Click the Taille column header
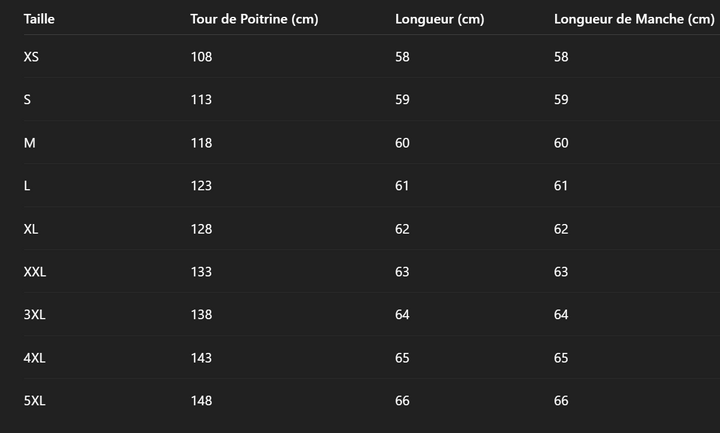This screenshot has height=433, width=720. click(39, 19)
